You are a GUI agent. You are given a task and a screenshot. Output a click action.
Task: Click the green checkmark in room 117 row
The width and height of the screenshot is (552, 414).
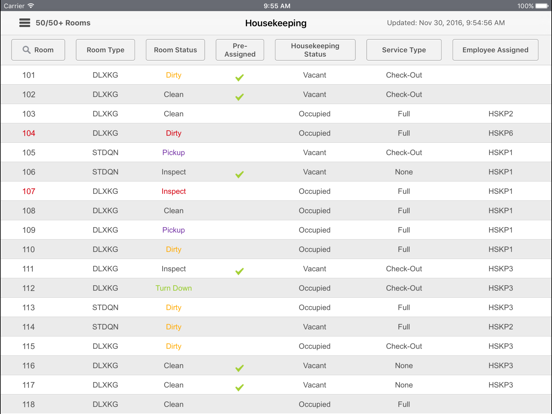coord(239,387)
